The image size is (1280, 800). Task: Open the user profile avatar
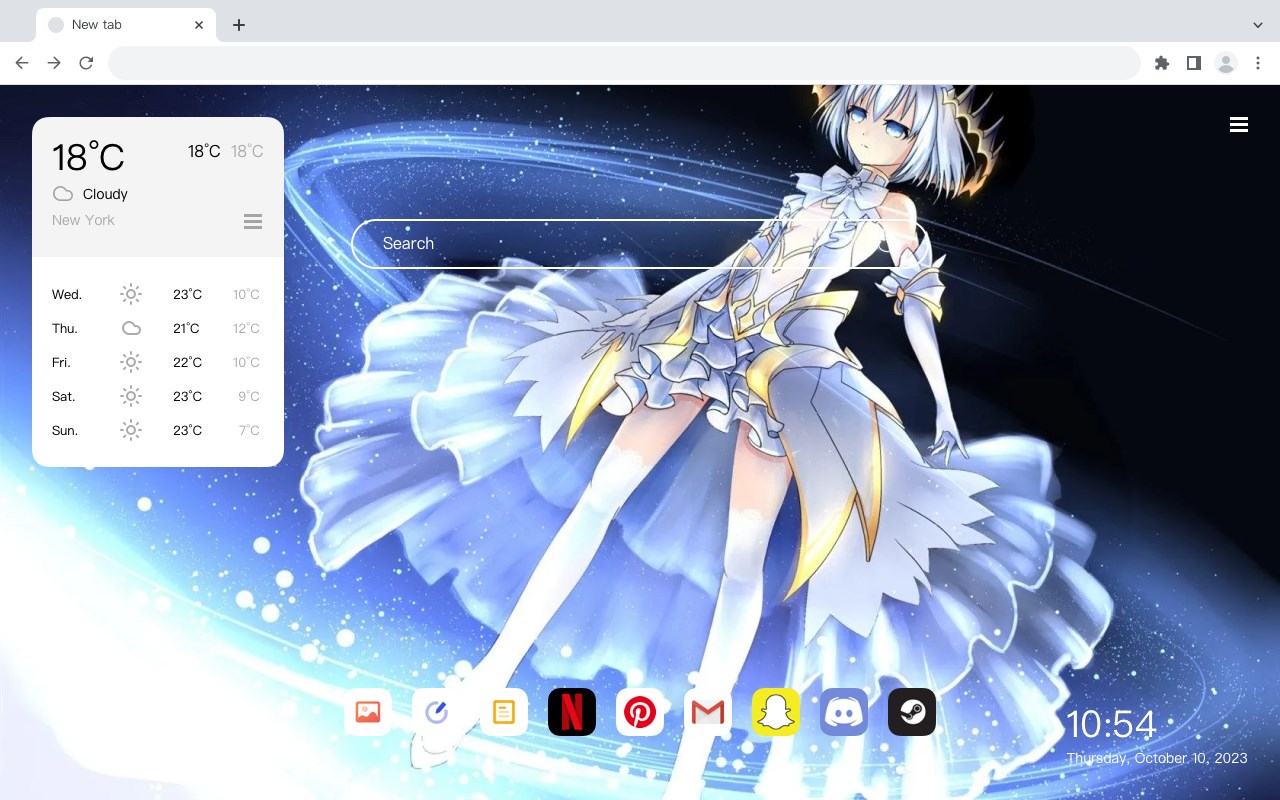tap(1226, 63)
